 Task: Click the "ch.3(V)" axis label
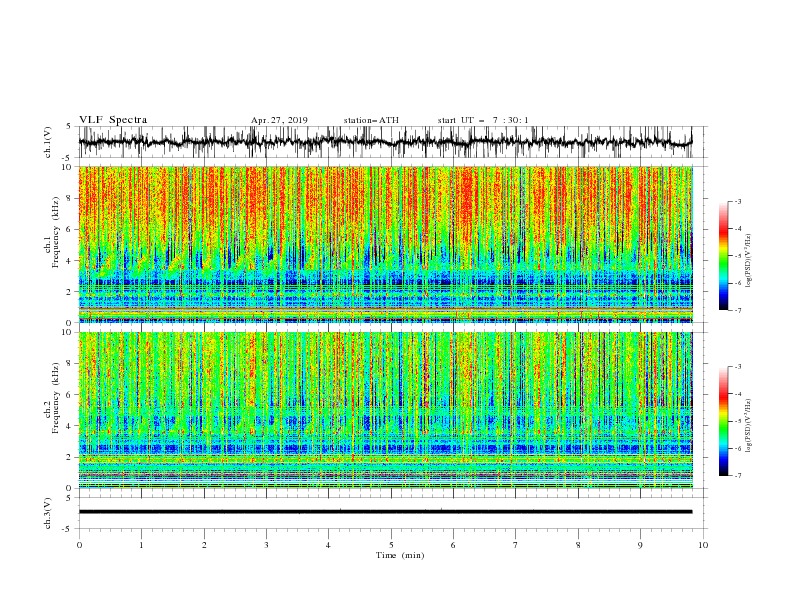tap(48, 513)
